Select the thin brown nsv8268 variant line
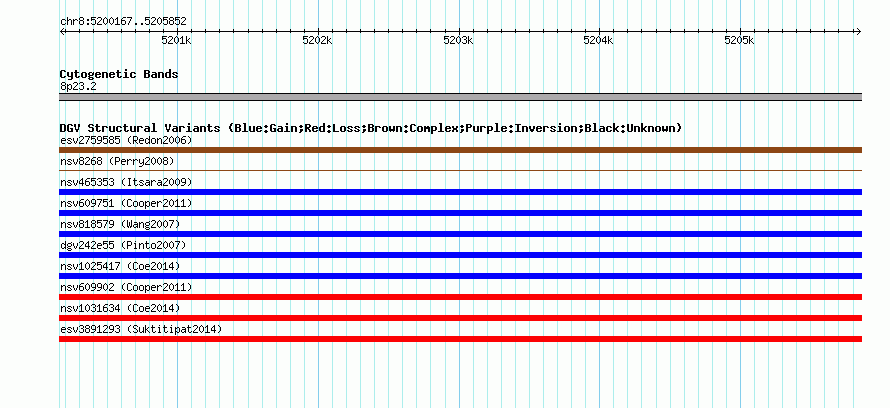Screen dimensions: 890x408 coord(460,170)
